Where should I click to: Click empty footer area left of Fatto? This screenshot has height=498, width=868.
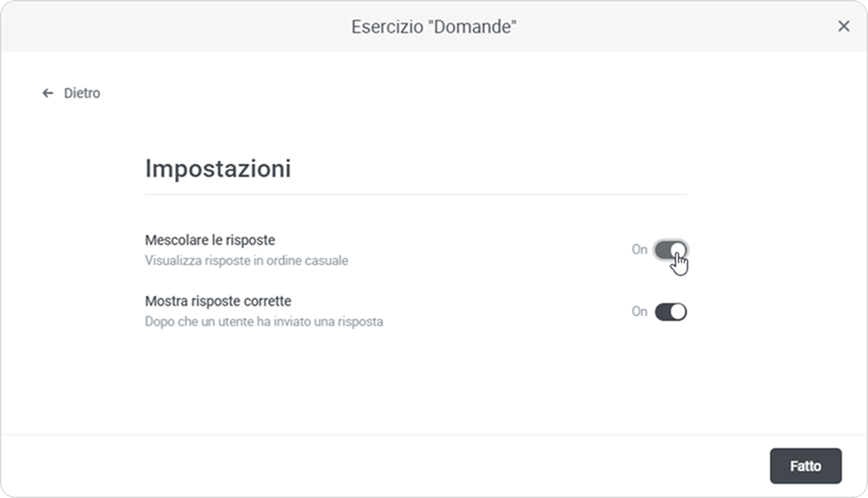tap(400, 466)
